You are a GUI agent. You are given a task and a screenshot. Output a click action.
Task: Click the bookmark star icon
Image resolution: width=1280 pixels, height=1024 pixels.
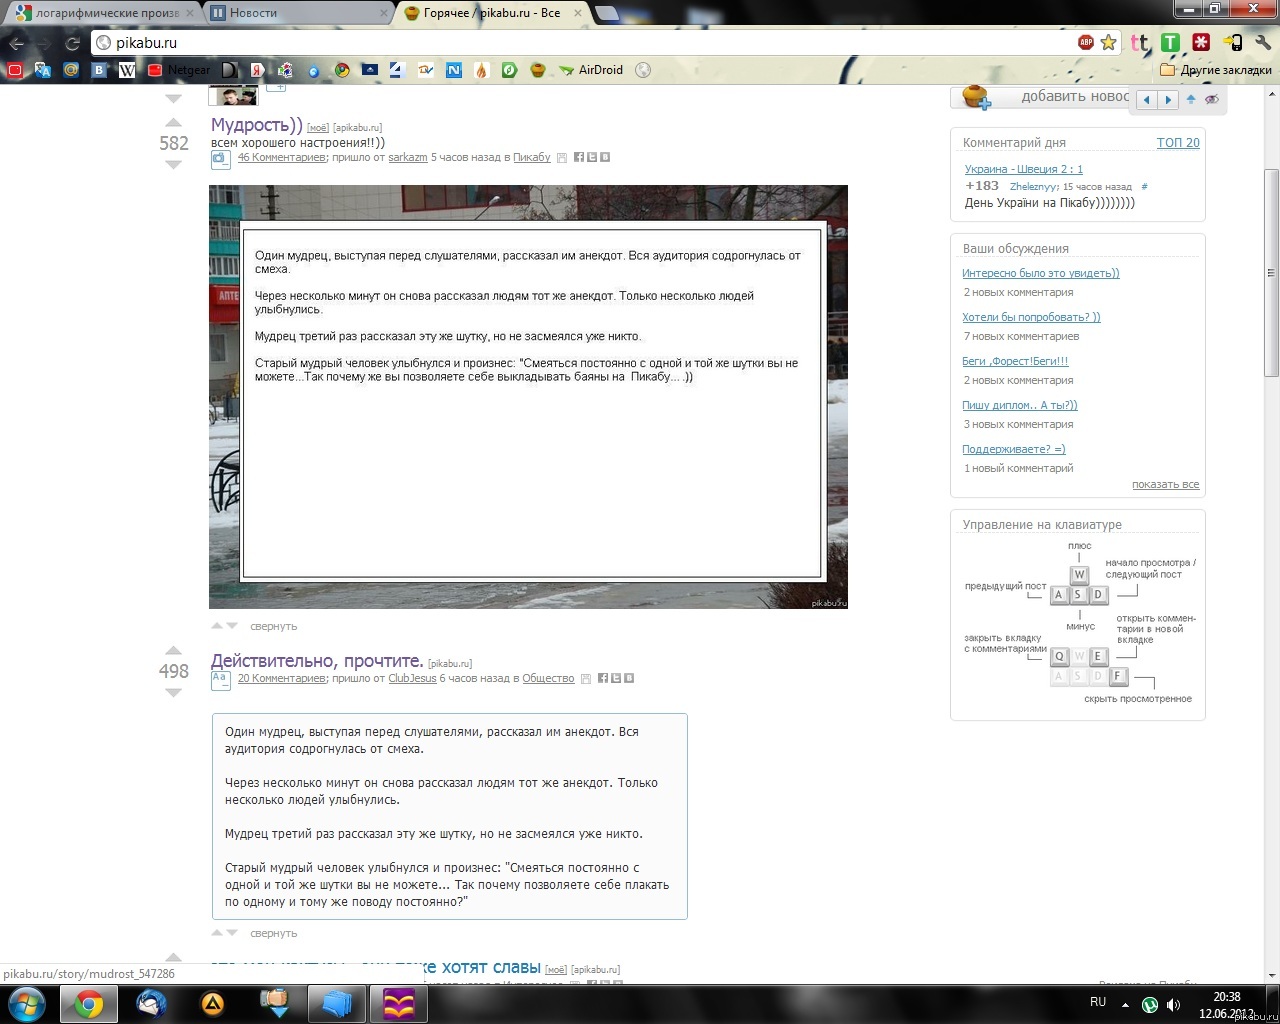(1108, 42)
